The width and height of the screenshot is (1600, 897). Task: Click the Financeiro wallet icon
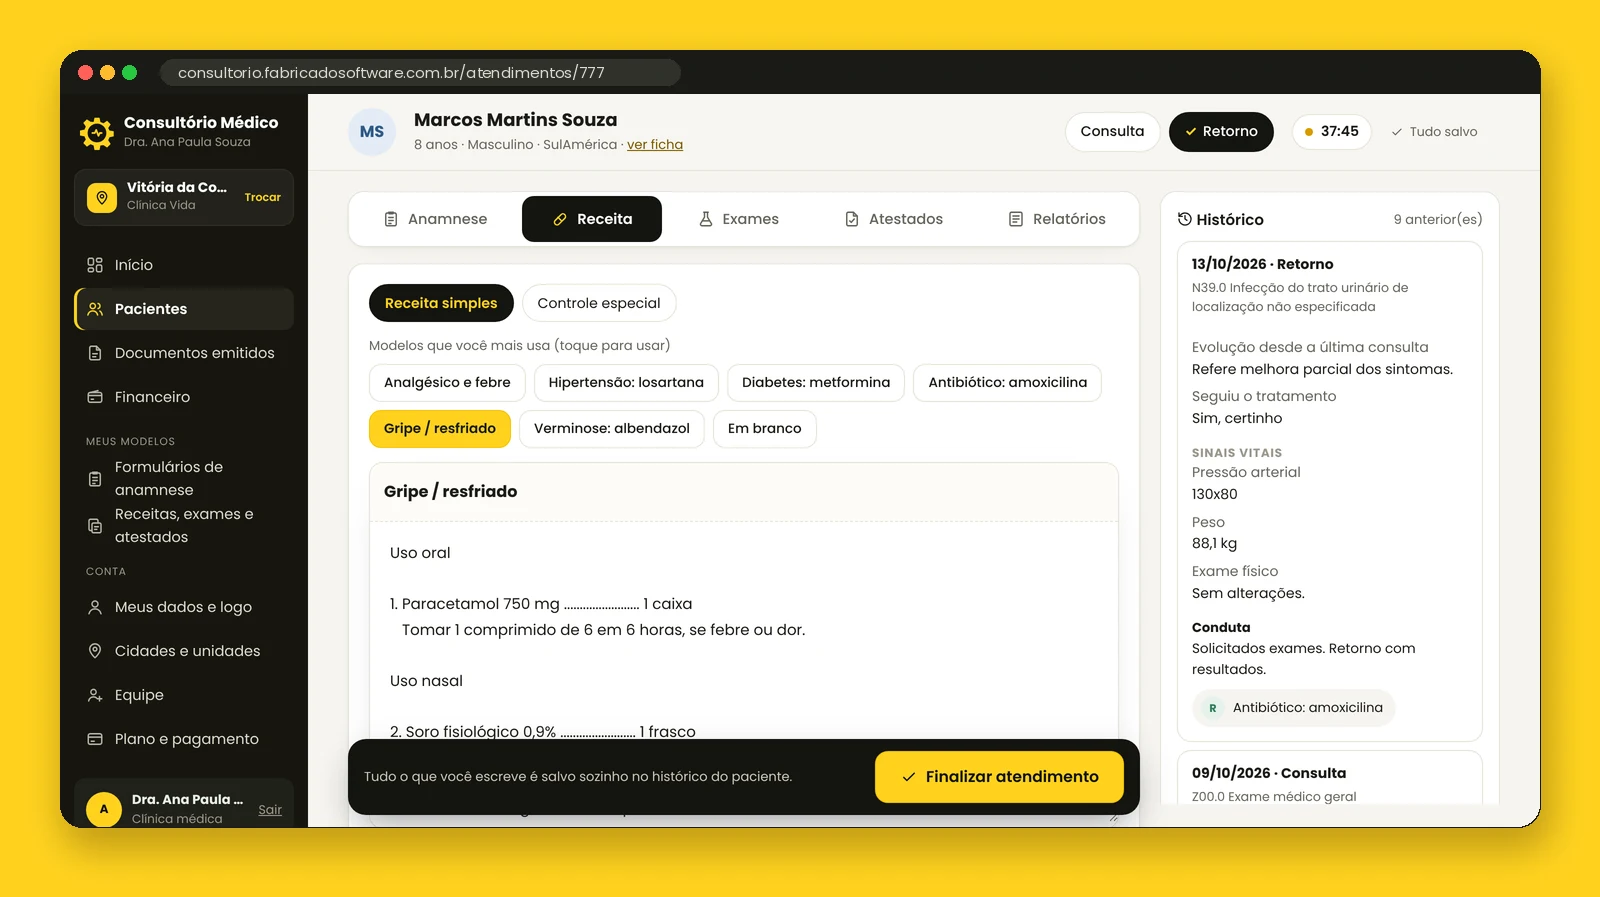pyautogui.click(x=95, y=397)
